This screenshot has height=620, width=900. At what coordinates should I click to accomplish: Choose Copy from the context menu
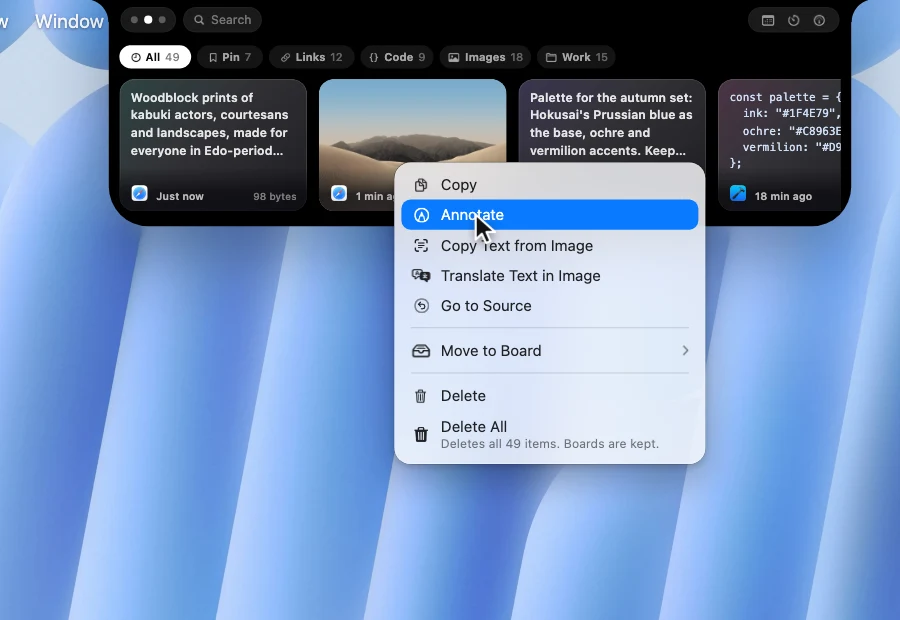[549, 185]
